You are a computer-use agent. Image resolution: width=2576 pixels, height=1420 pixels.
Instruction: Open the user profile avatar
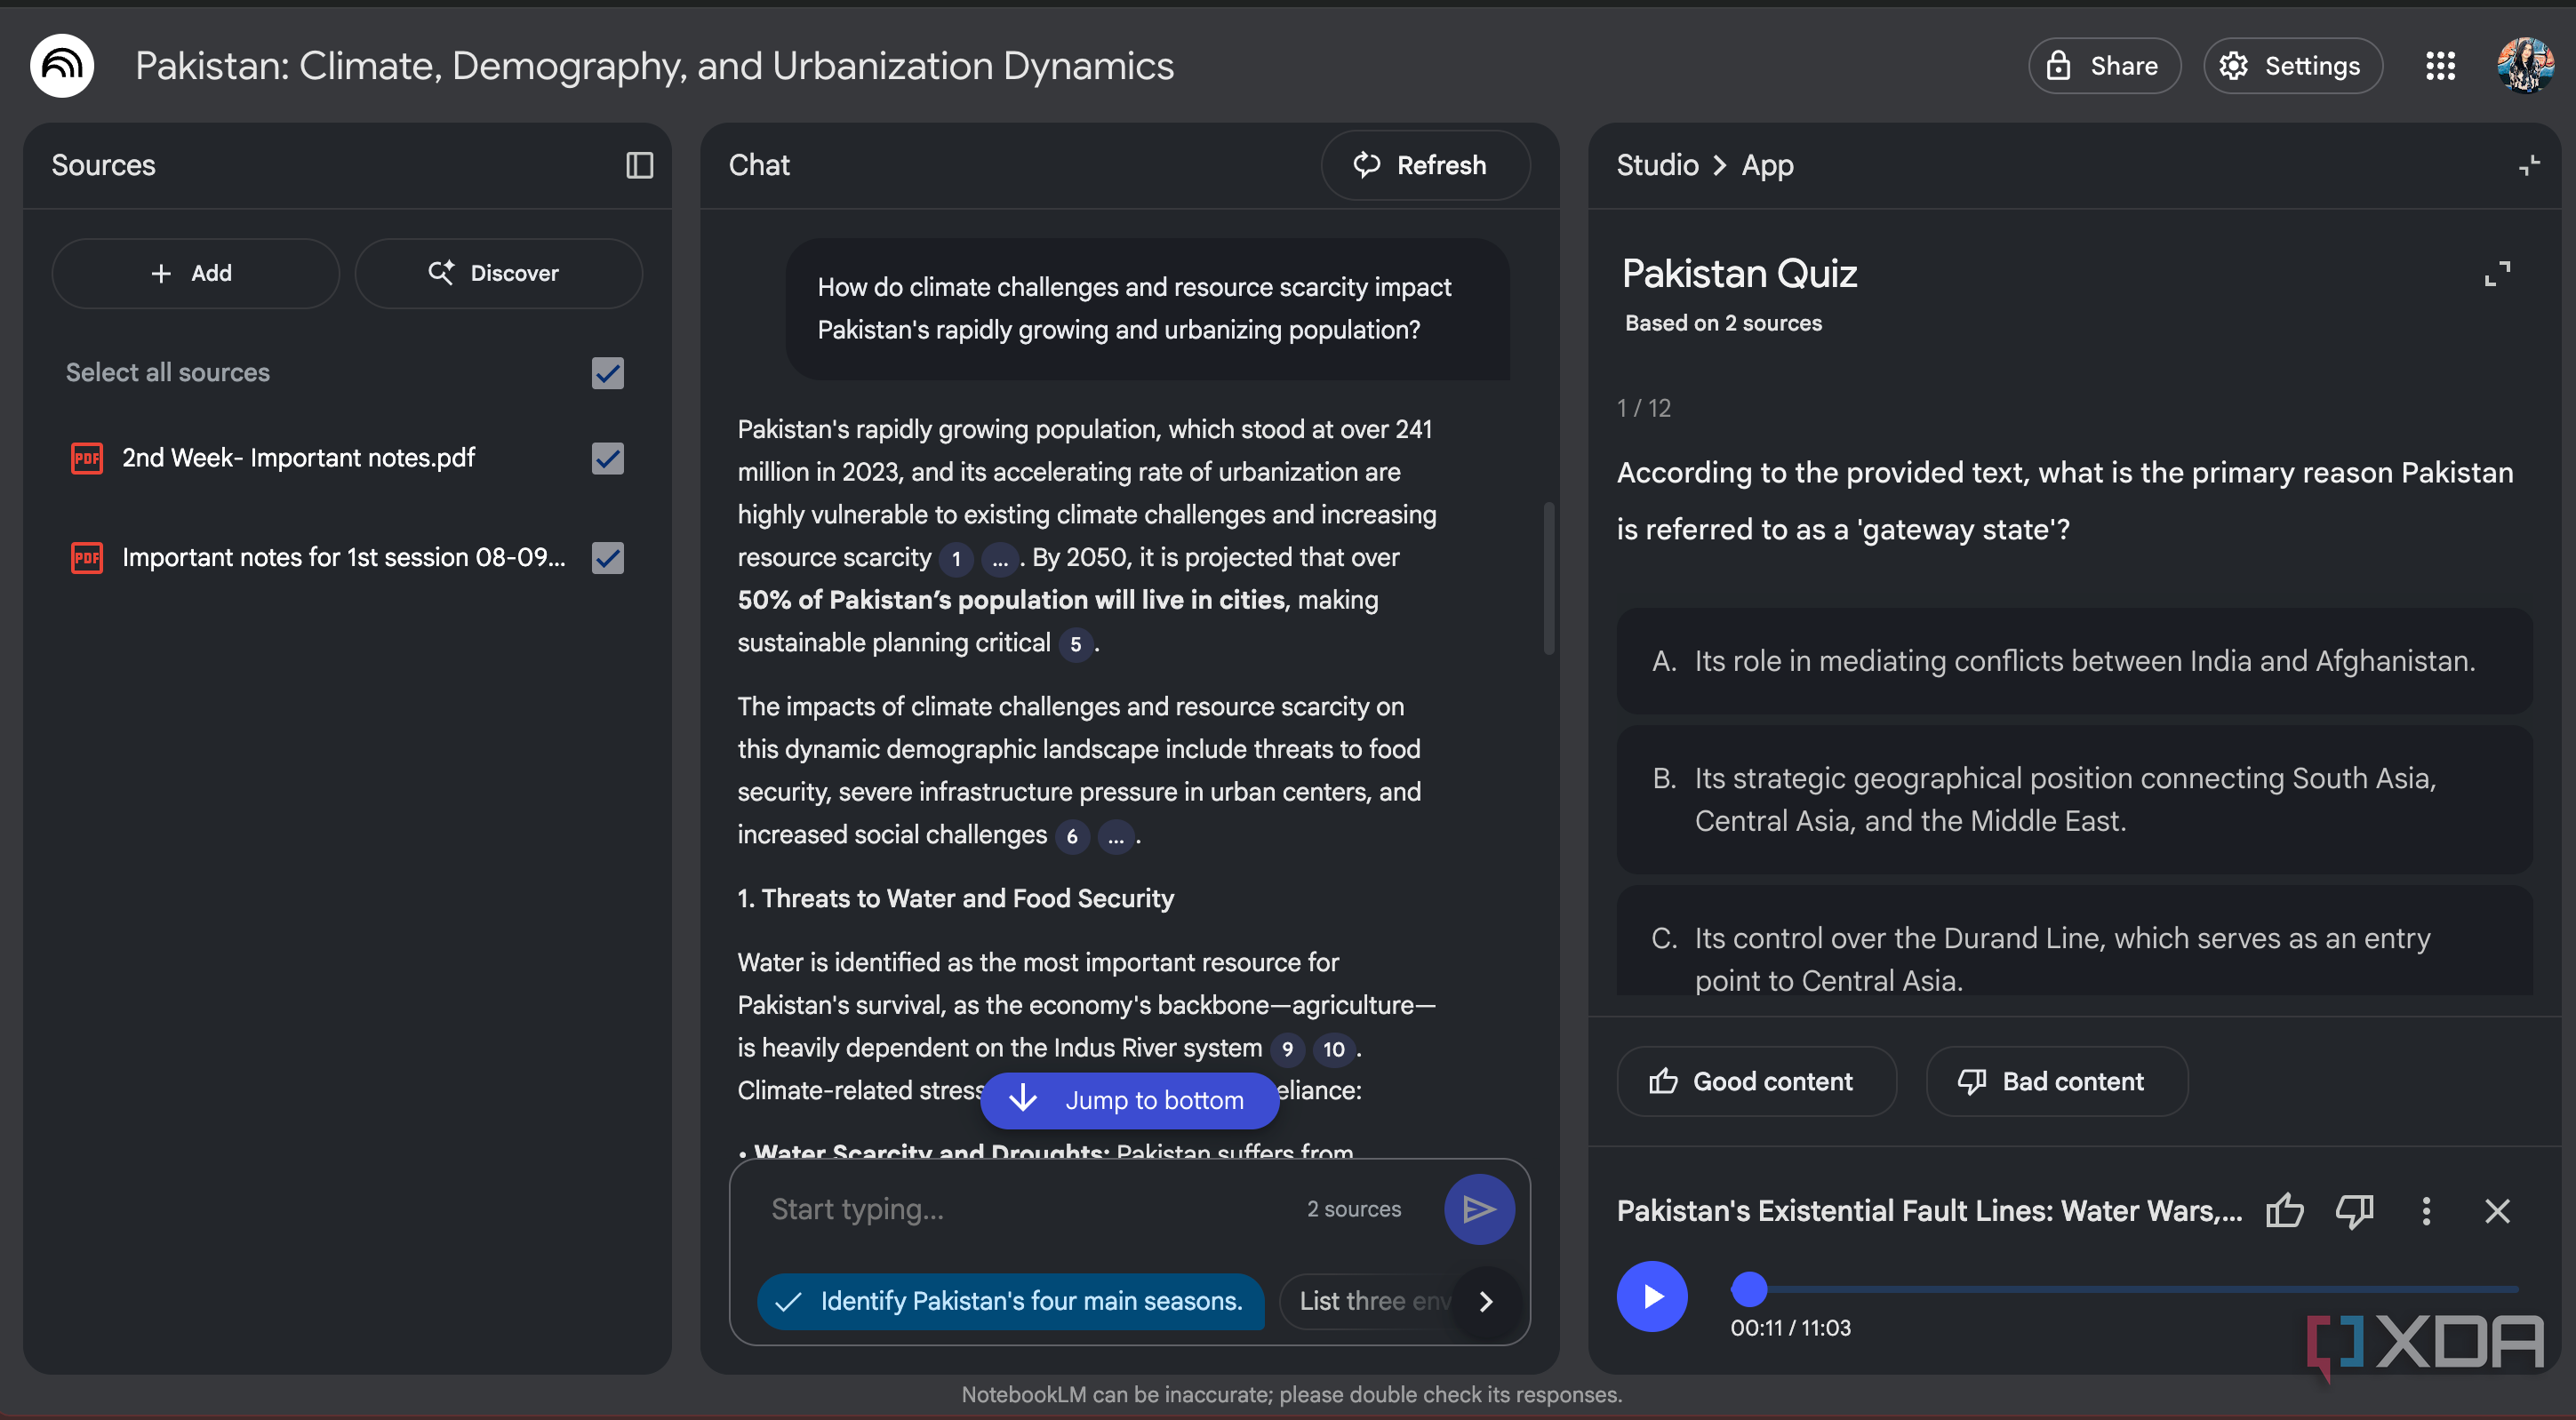(x=2525, y=66)
